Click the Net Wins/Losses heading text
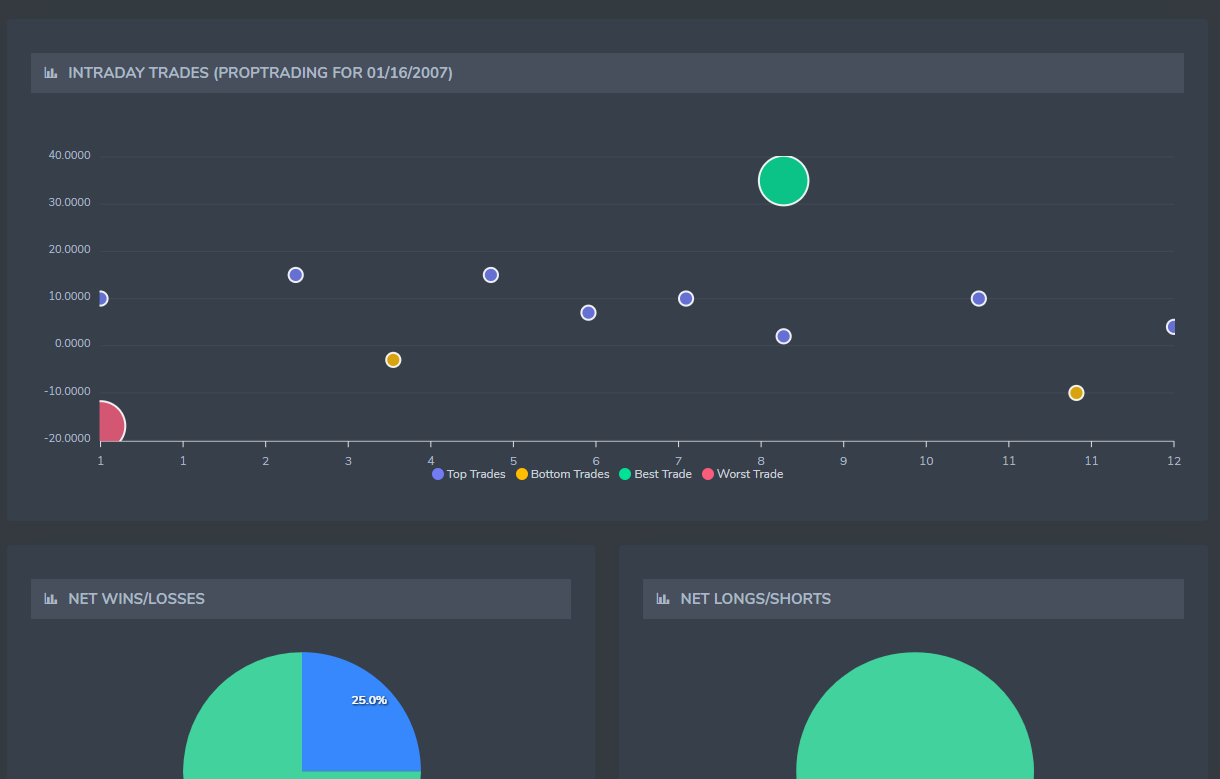This screenshot has width=1220, height=779. click(136, 599)
